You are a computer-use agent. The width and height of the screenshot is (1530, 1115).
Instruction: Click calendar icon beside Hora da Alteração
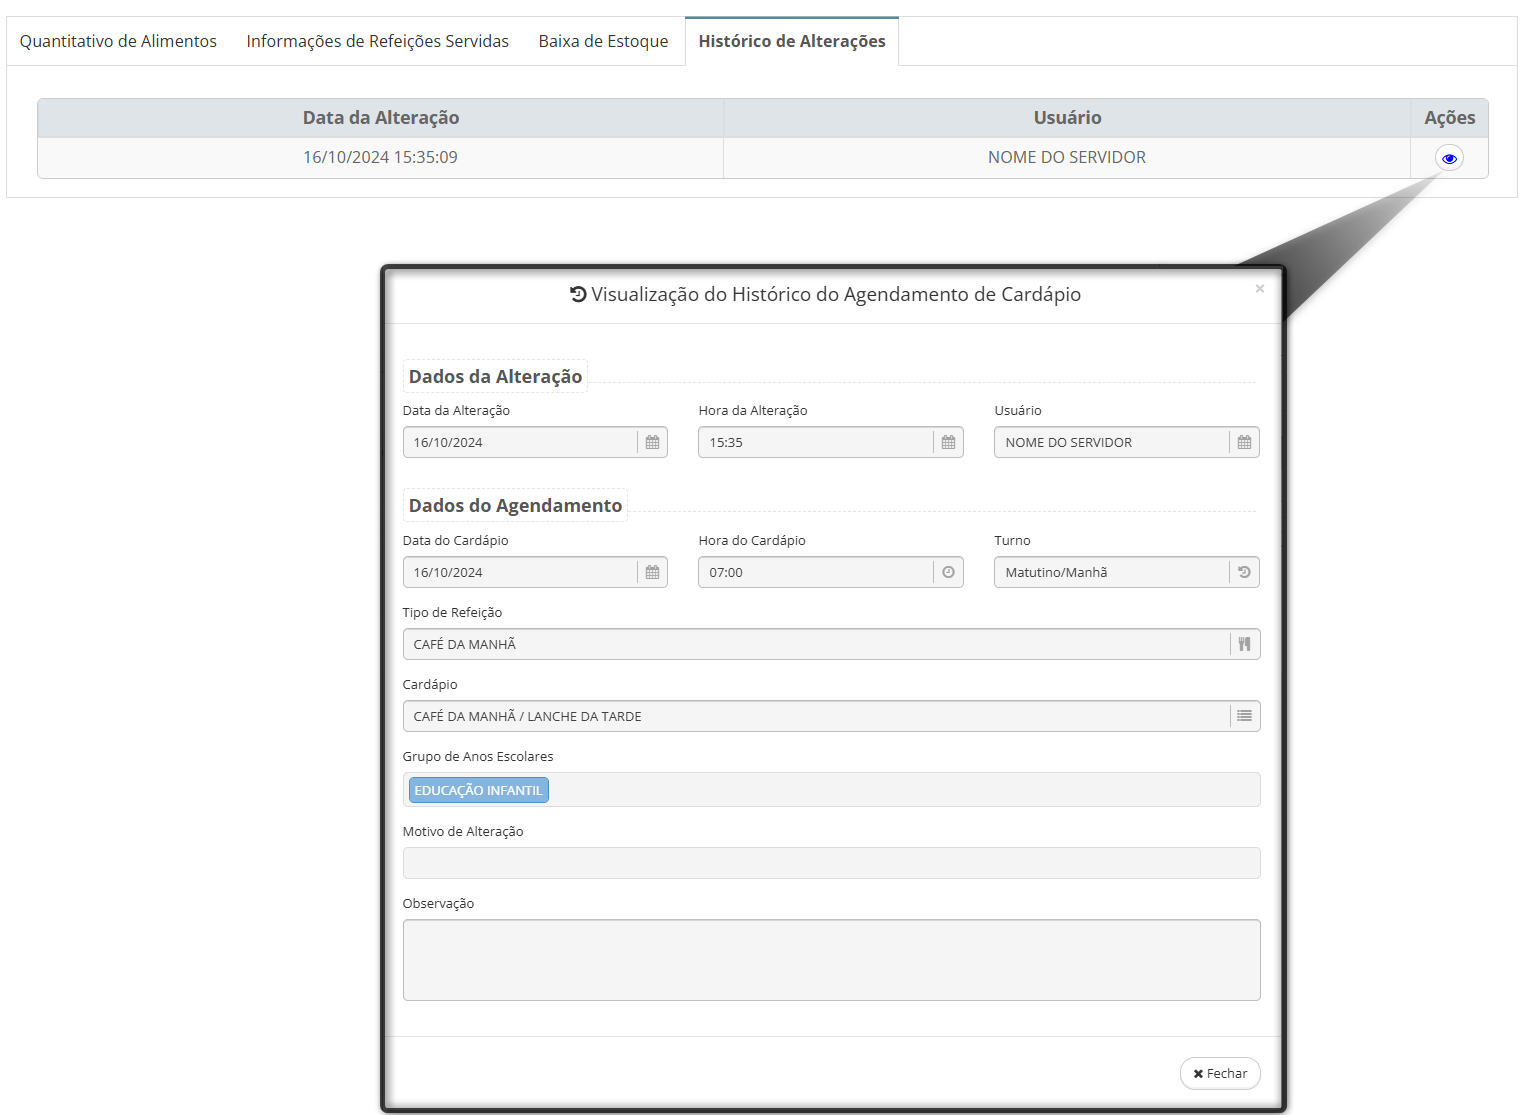pos(949,442)
